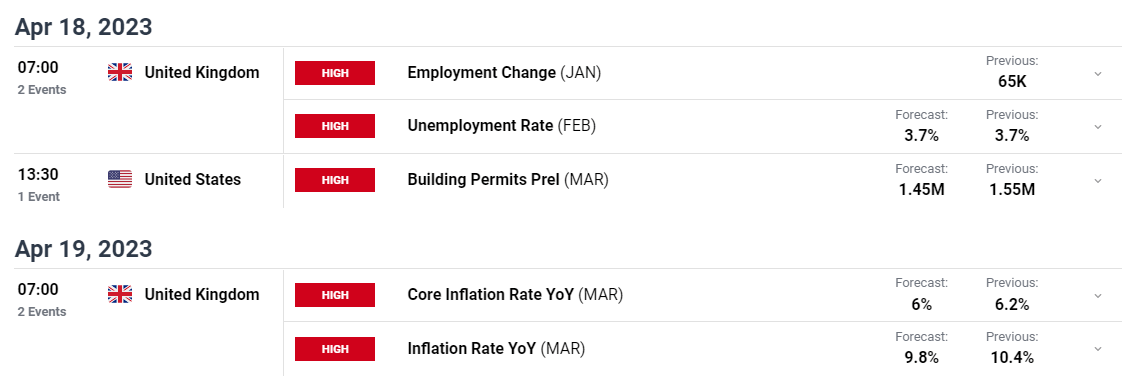Screen dimensions: 1123x382
Task: Click the 13:30 United States time entry
Action: [x=38, y=174]
